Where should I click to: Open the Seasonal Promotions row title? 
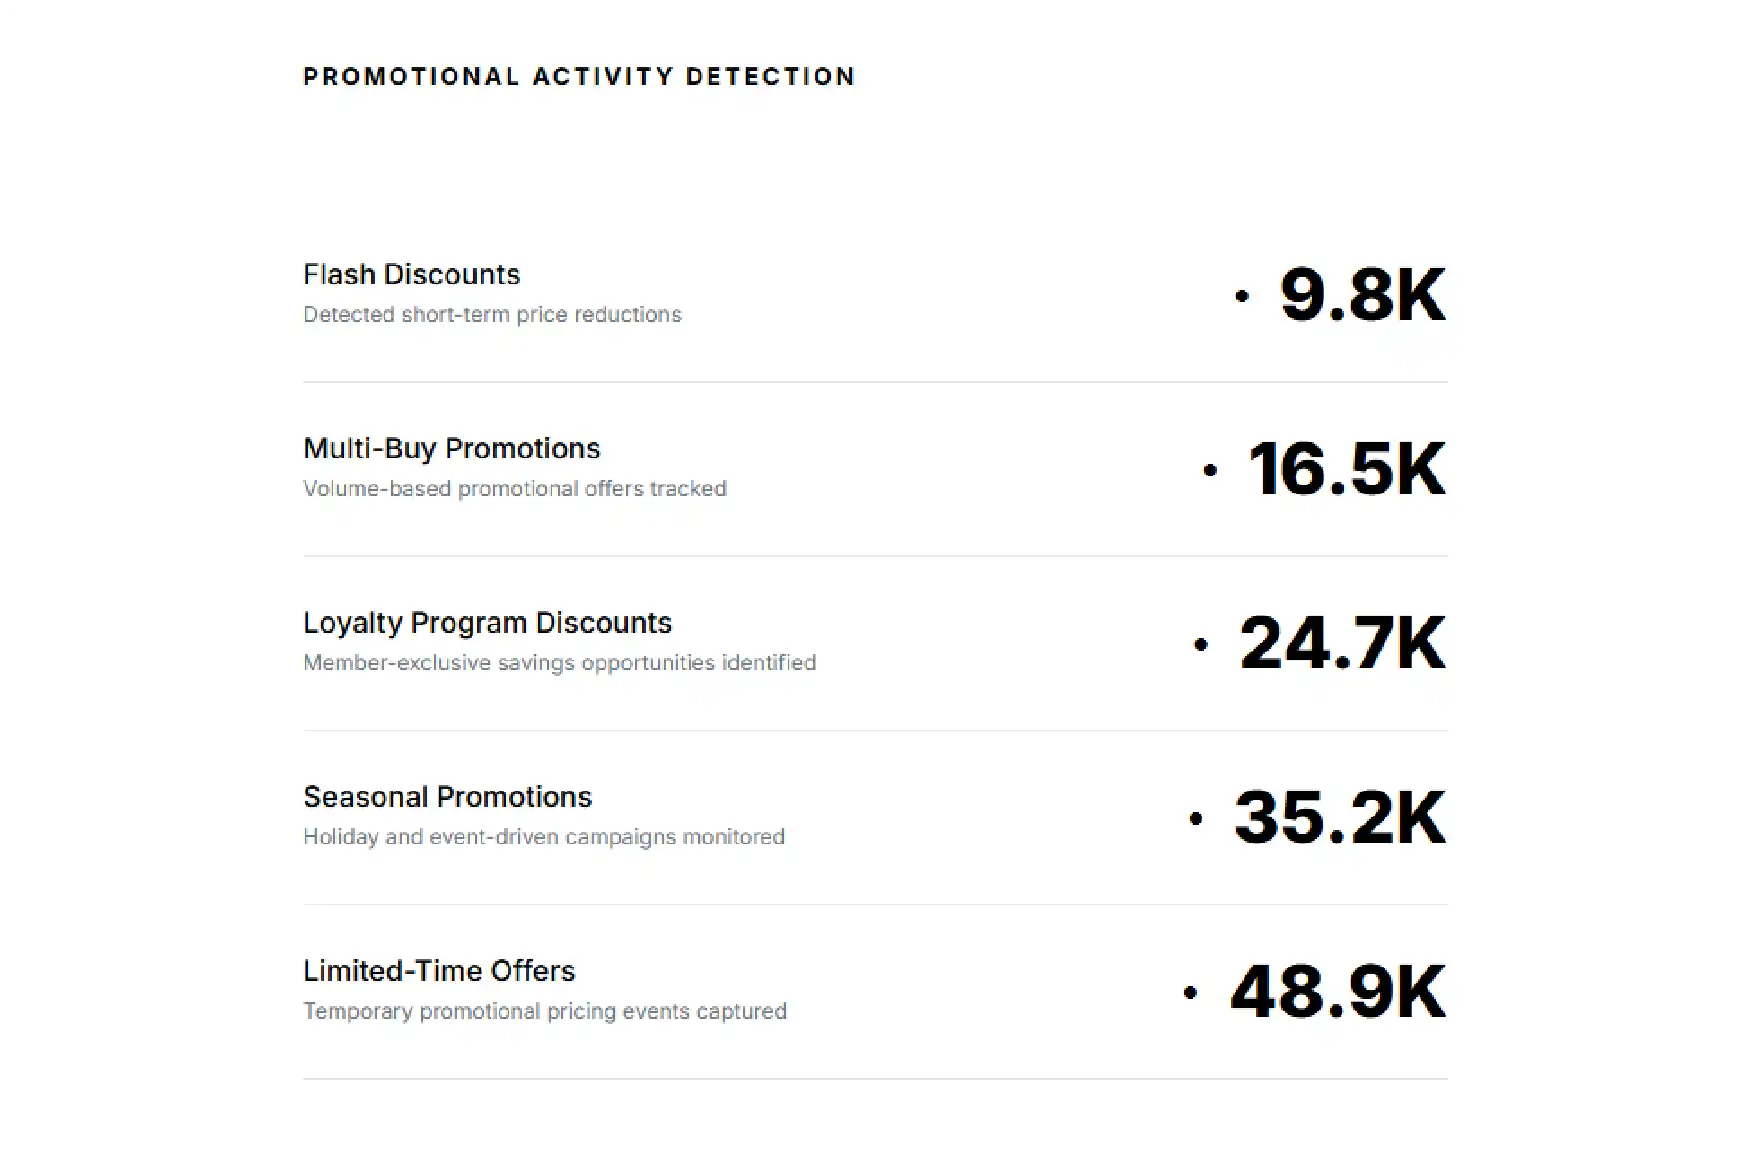[x=448, y=797]
